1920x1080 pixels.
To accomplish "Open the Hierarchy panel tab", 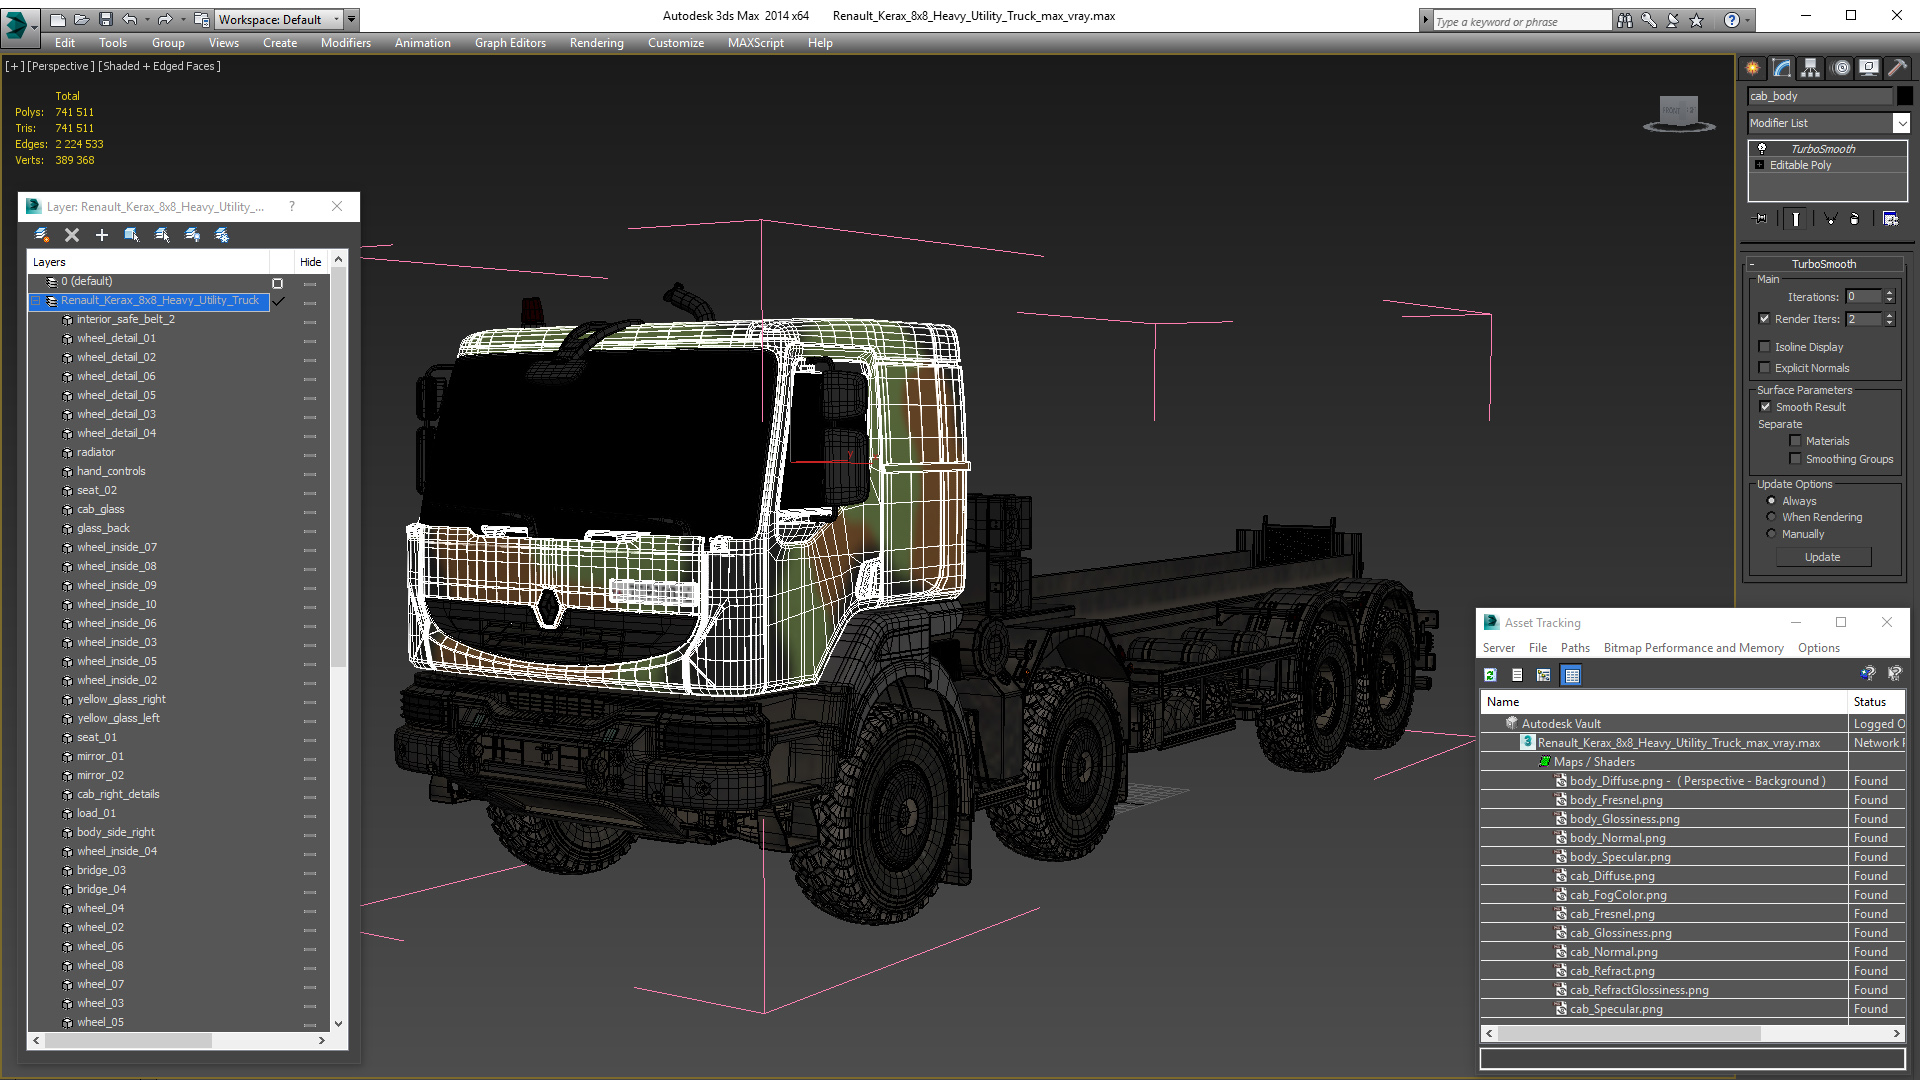I will coord(1811,68).
